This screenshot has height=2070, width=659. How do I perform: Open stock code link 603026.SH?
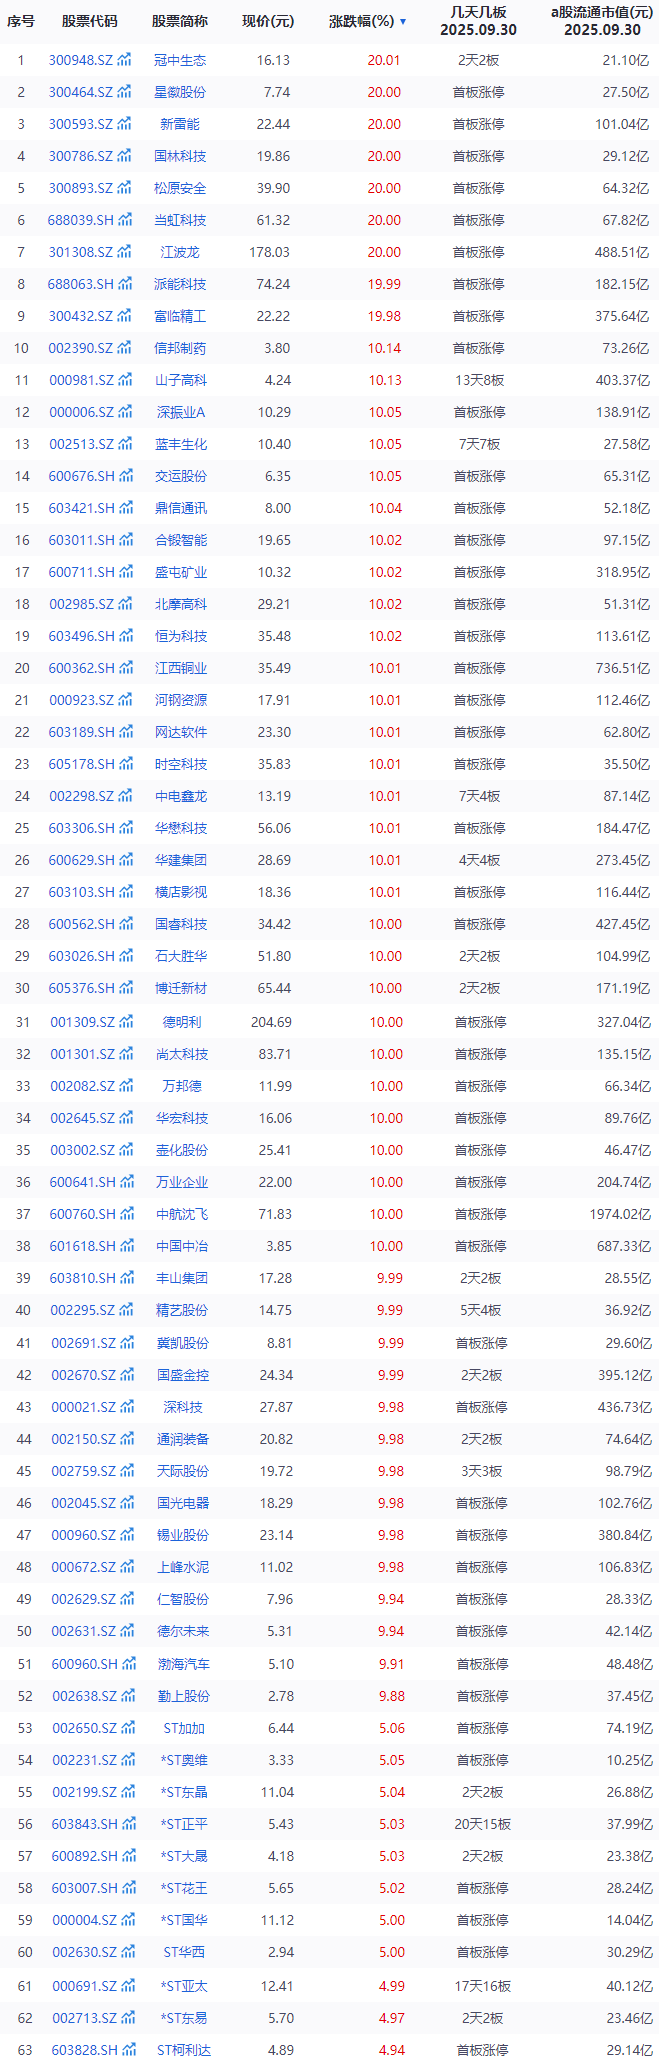82,956
